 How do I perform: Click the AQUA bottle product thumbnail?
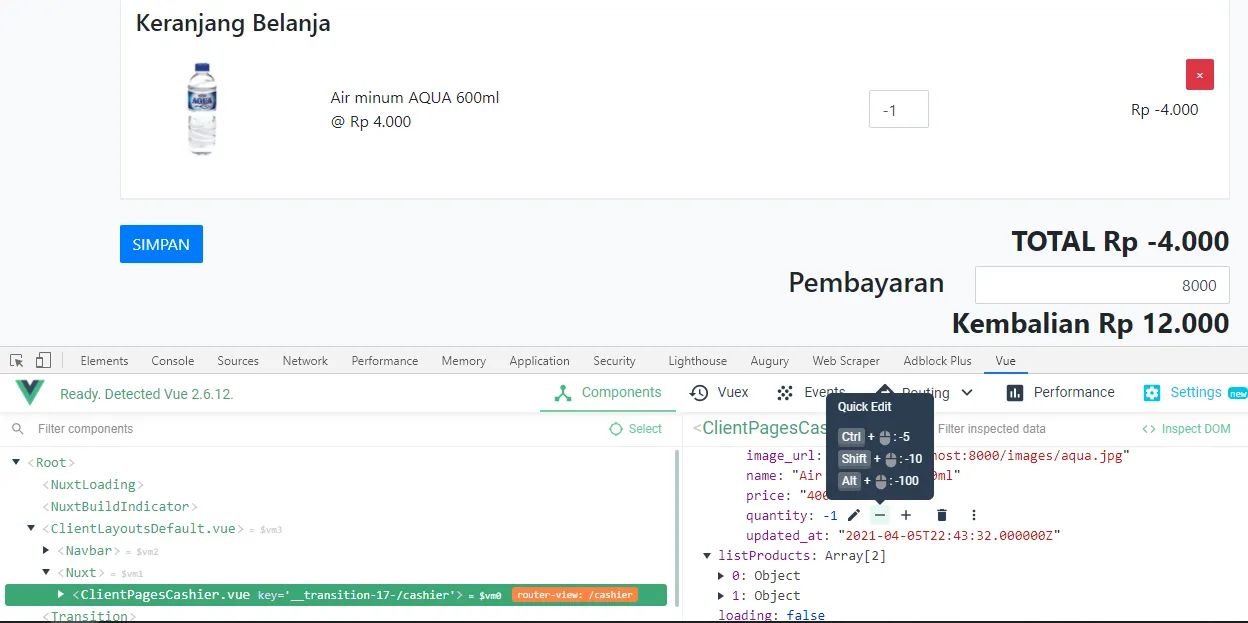tap(201, 108)
